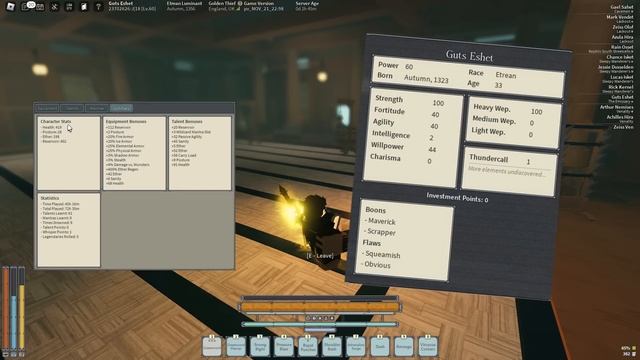This screenshot has height=360, width=640.
Task: Select Jessie Dusselden in player list
Action: (616, 67)
